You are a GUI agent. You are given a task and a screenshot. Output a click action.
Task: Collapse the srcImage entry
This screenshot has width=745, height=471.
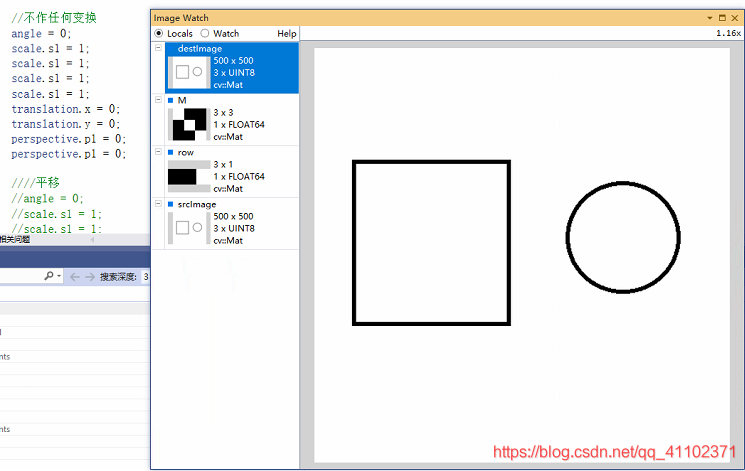(158, 203)
